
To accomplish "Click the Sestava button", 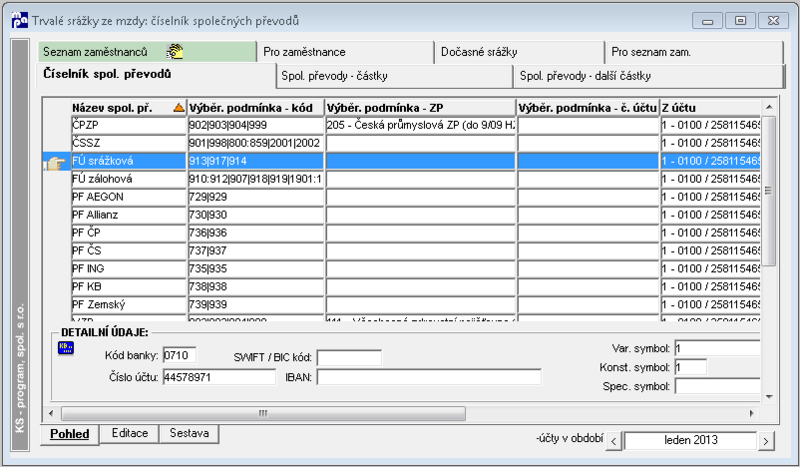I will pos(189,433).
